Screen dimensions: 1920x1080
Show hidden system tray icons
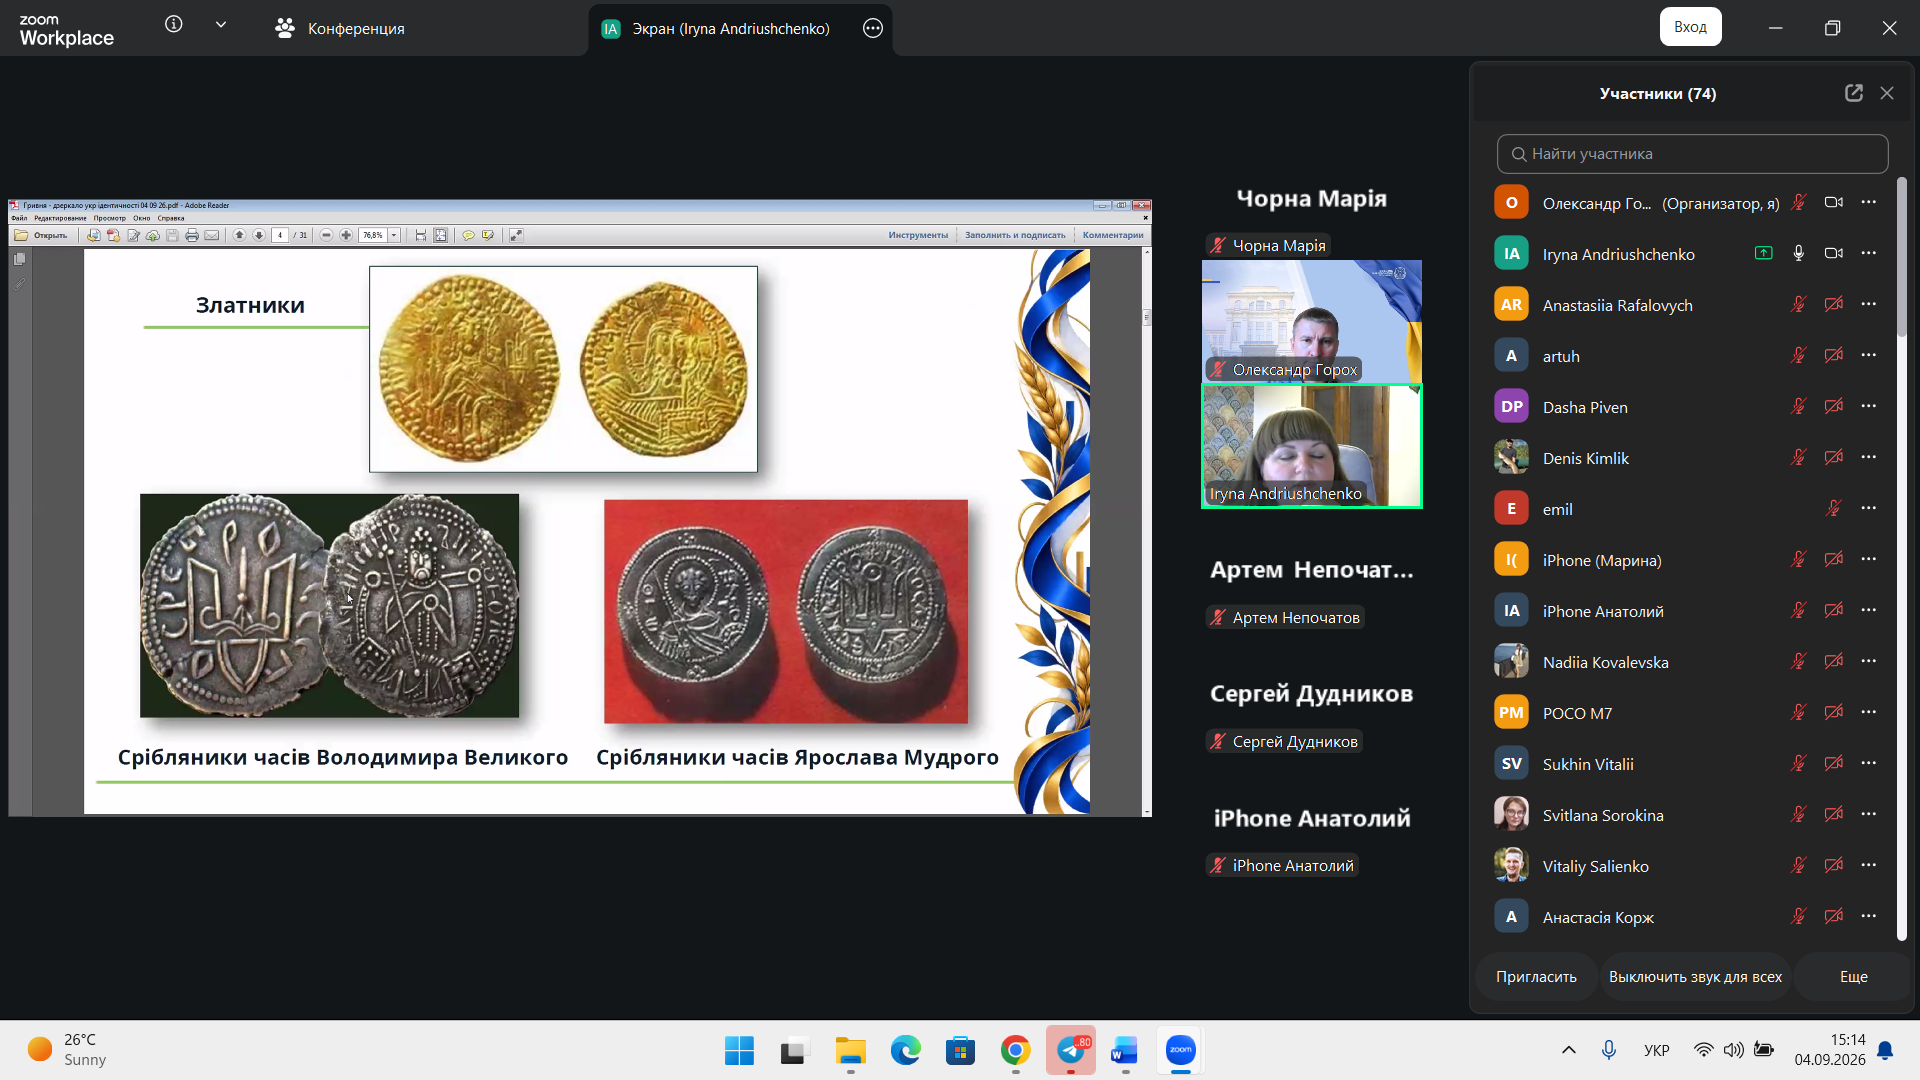click(x=1568, y=1050)
